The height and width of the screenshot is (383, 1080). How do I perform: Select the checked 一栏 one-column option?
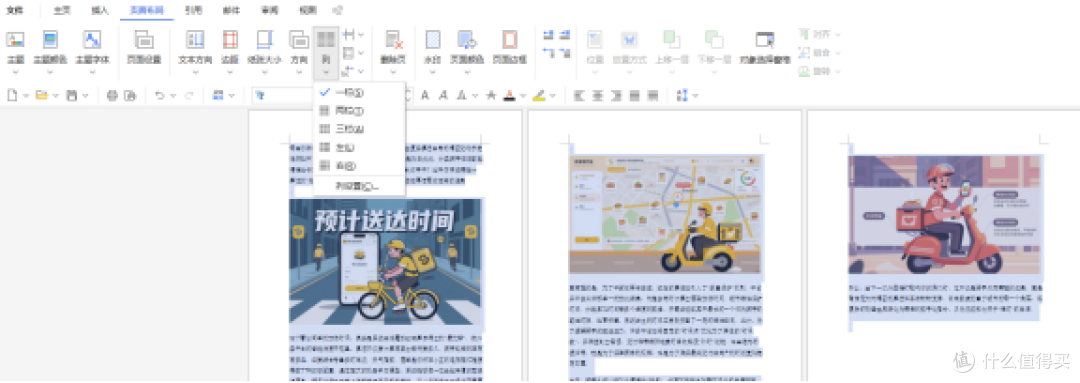[359, 92]
